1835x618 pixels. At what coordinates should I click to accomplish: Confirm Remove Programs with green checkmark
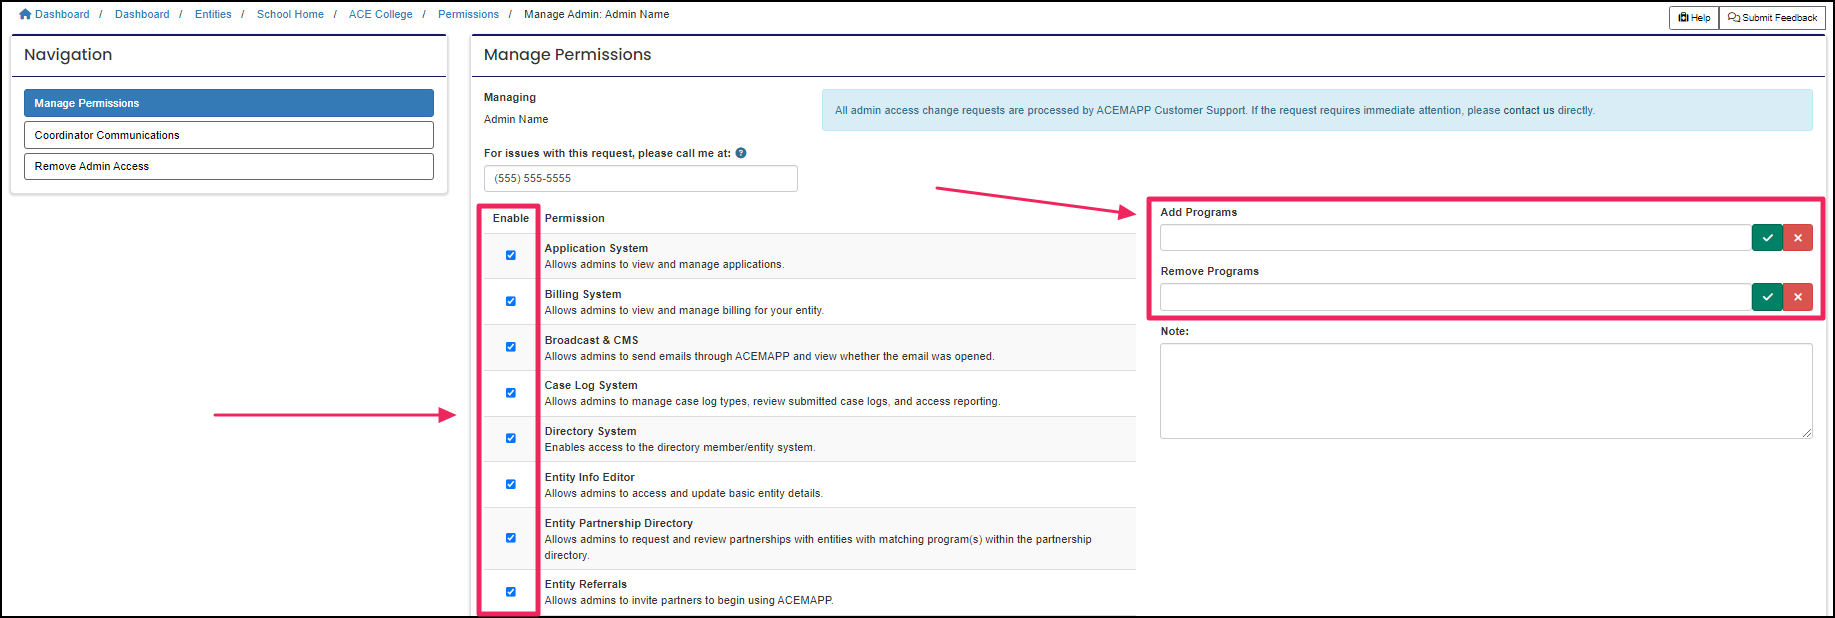click(x=1767, y=297)
